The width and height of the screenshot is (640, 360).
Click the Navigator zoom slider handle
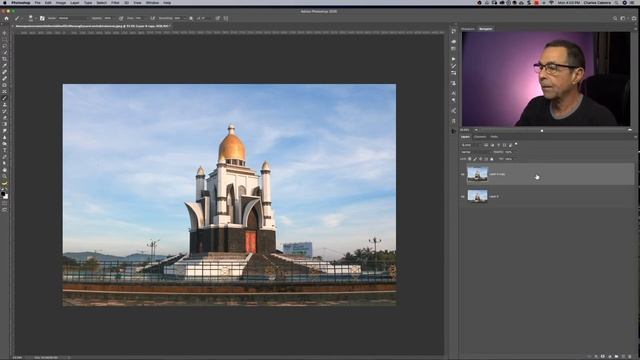[542, 131]
